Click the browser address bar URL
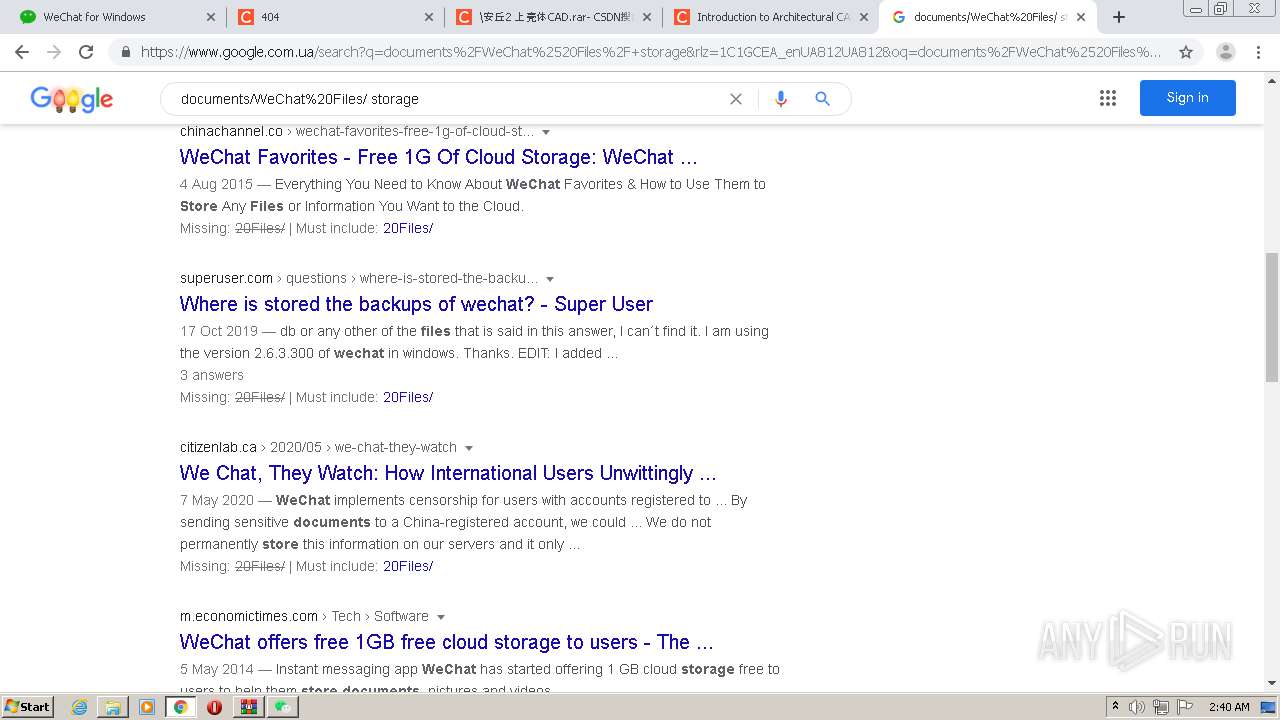 click(650, 52)
